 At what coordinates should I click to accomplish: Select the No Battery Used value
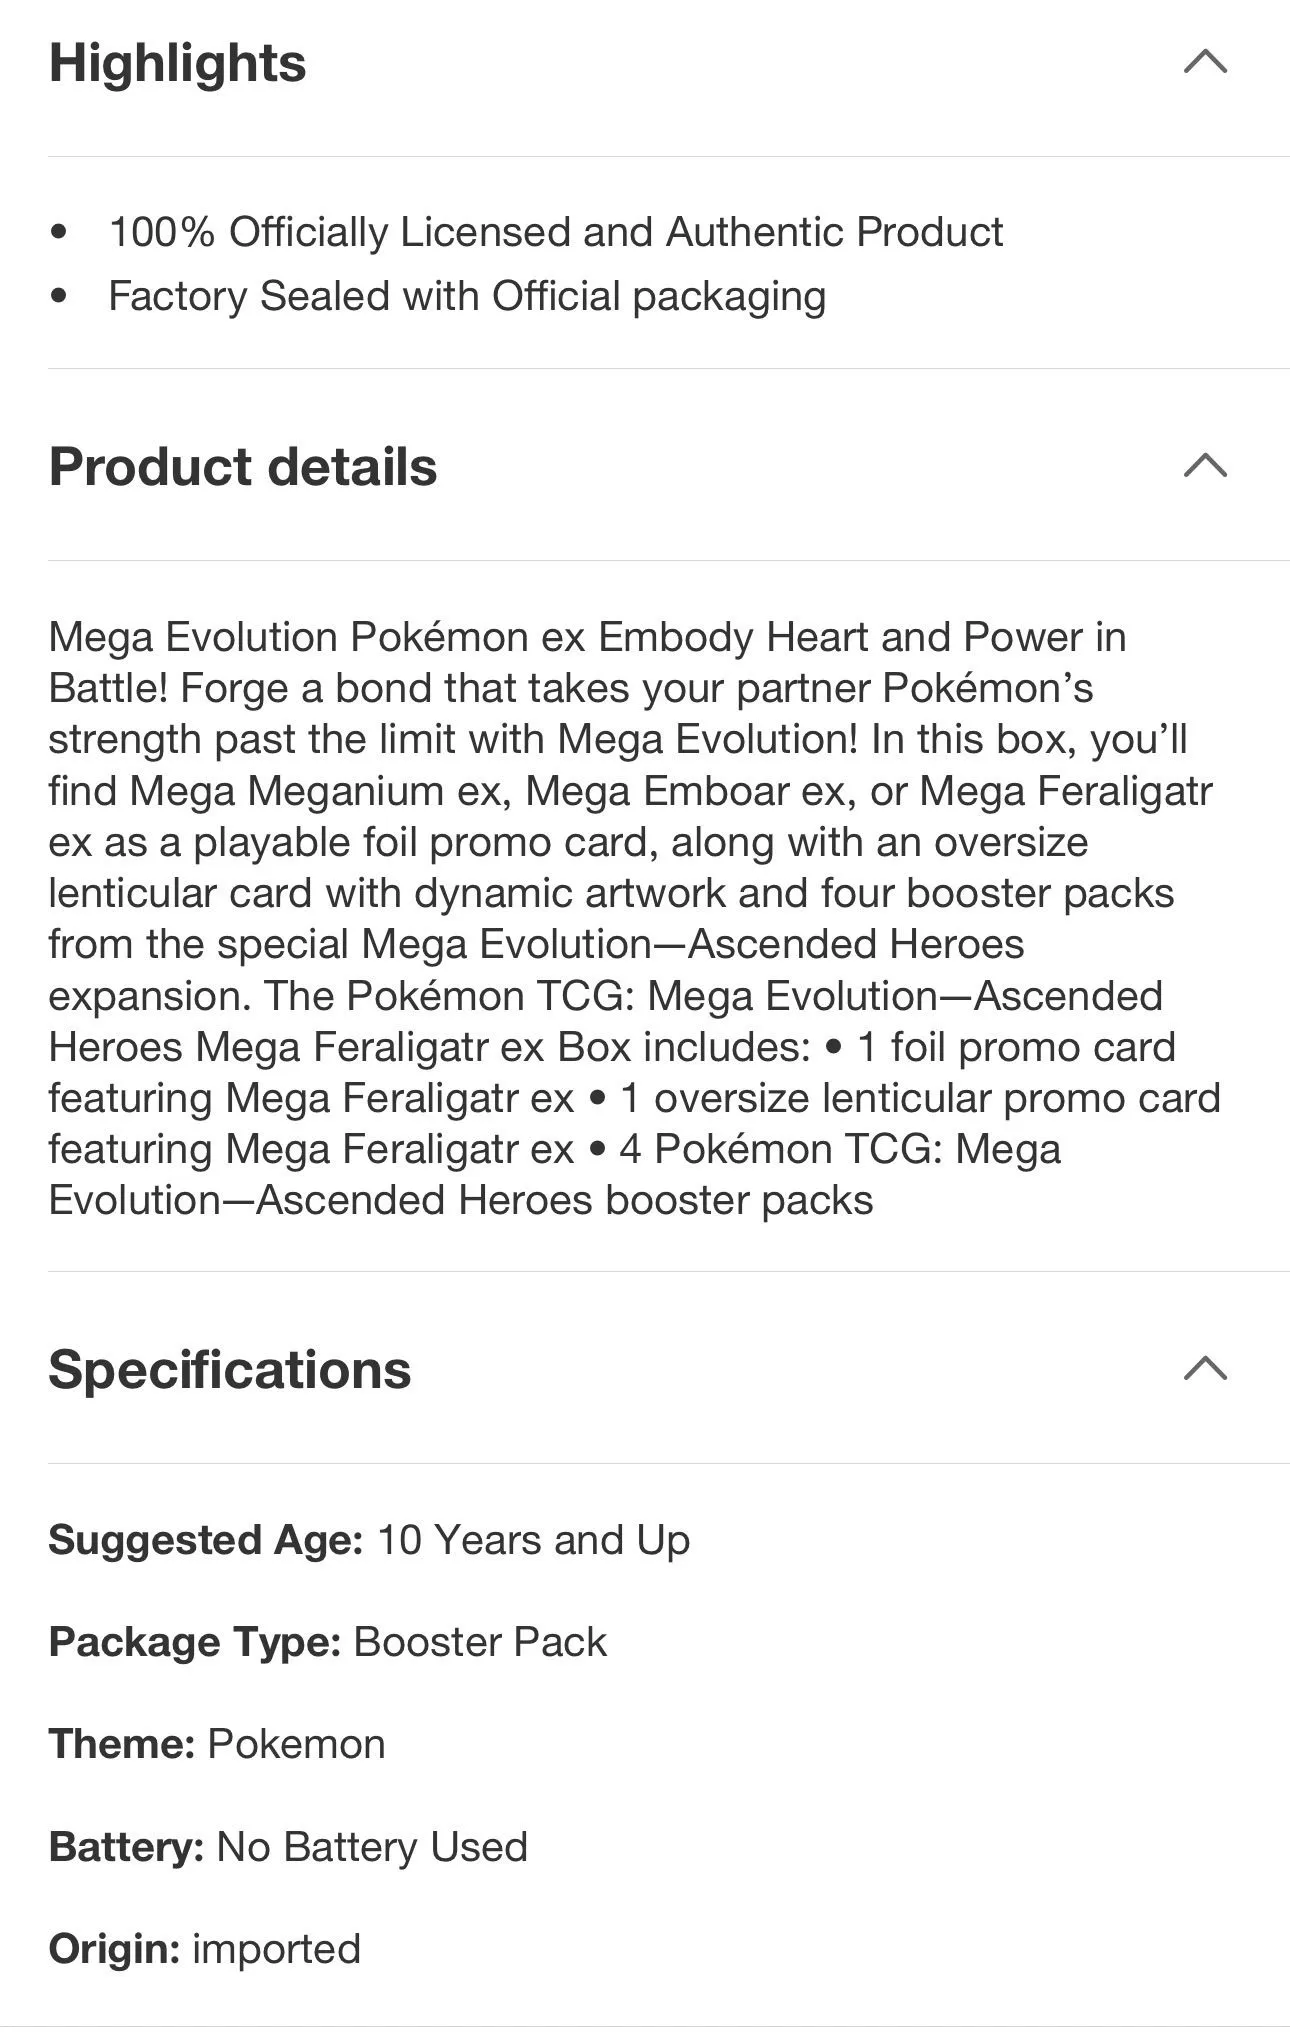tap(372, 1847)
